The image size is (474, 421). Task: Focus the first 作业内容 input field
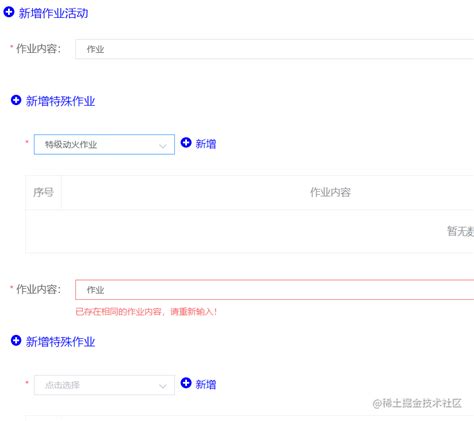coord(274,49)
